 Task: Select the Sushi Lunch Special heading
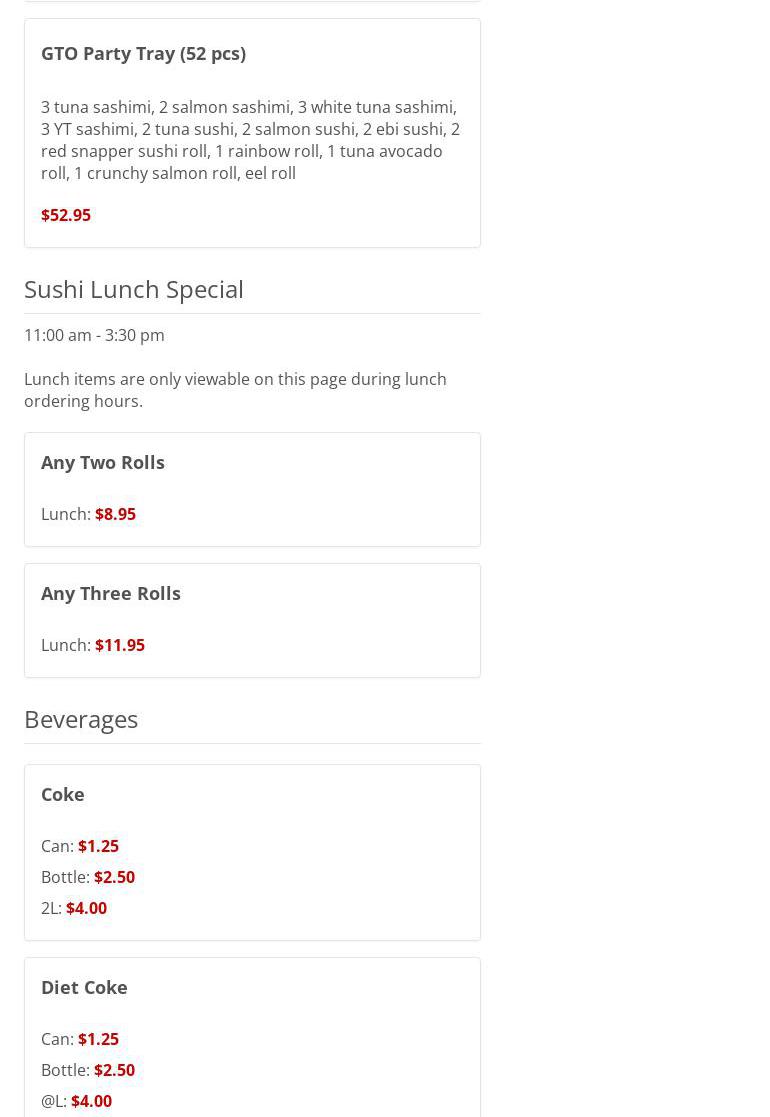point(134,289)
